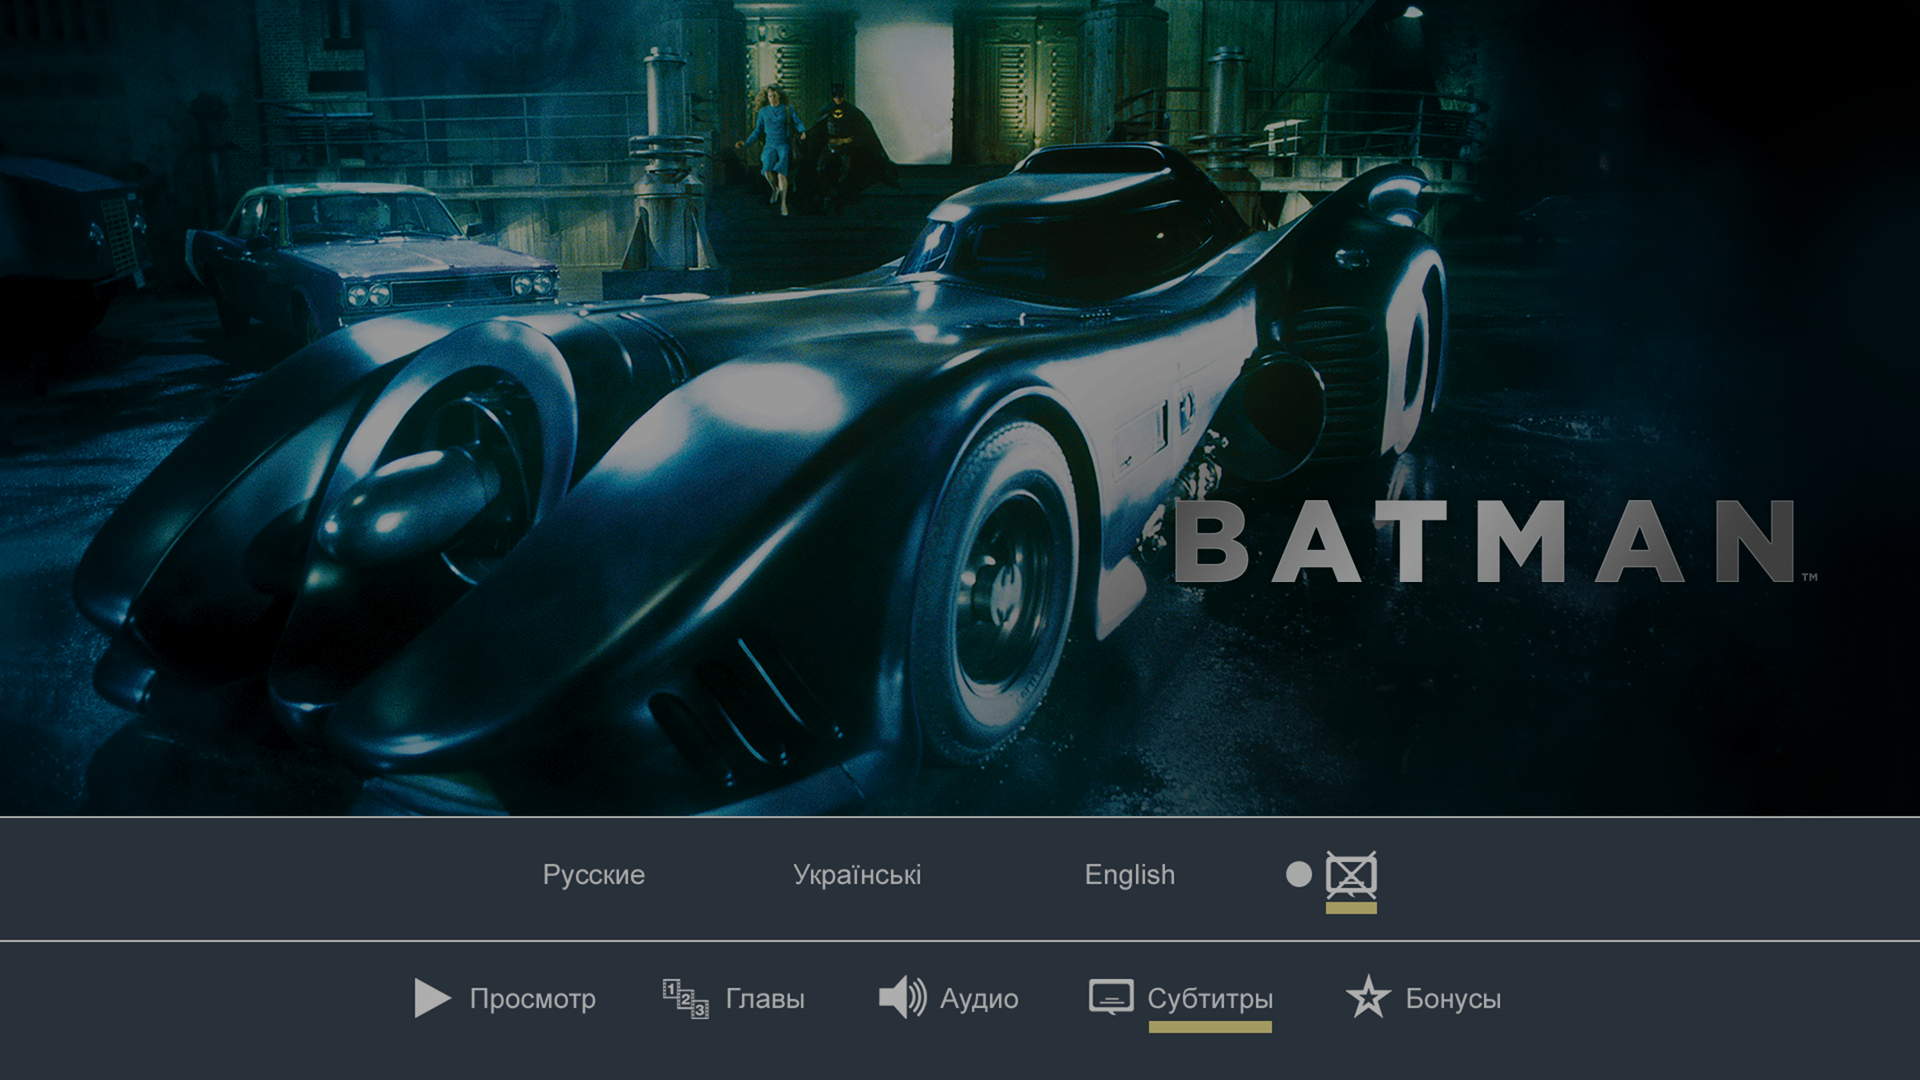
Task: Open the Просмотр menu item
Action: coord(533,998)
